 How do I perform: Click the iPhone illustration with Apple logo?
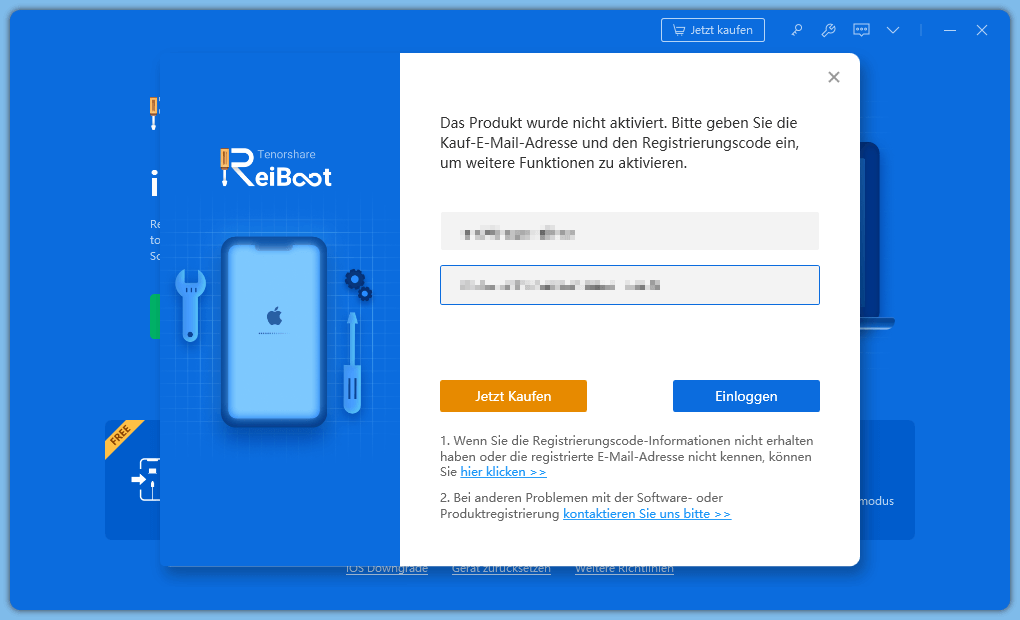[274, 332]
